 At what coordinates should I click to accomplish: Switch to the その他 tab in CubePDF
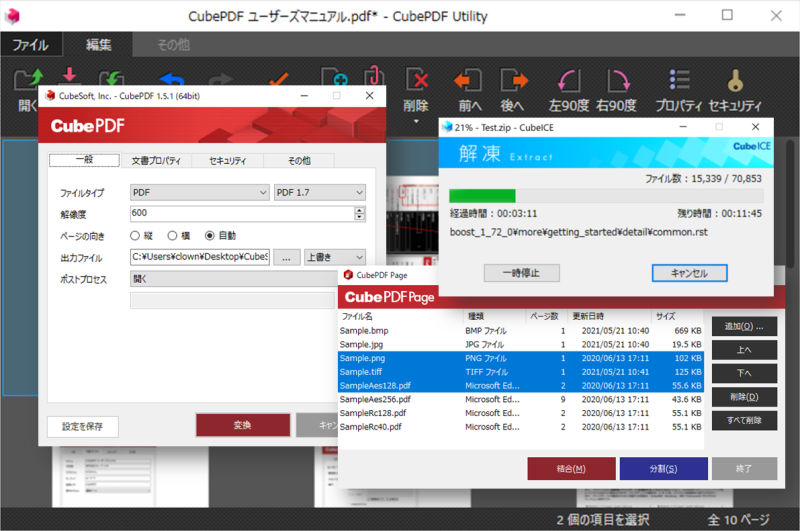click(299, 161)
